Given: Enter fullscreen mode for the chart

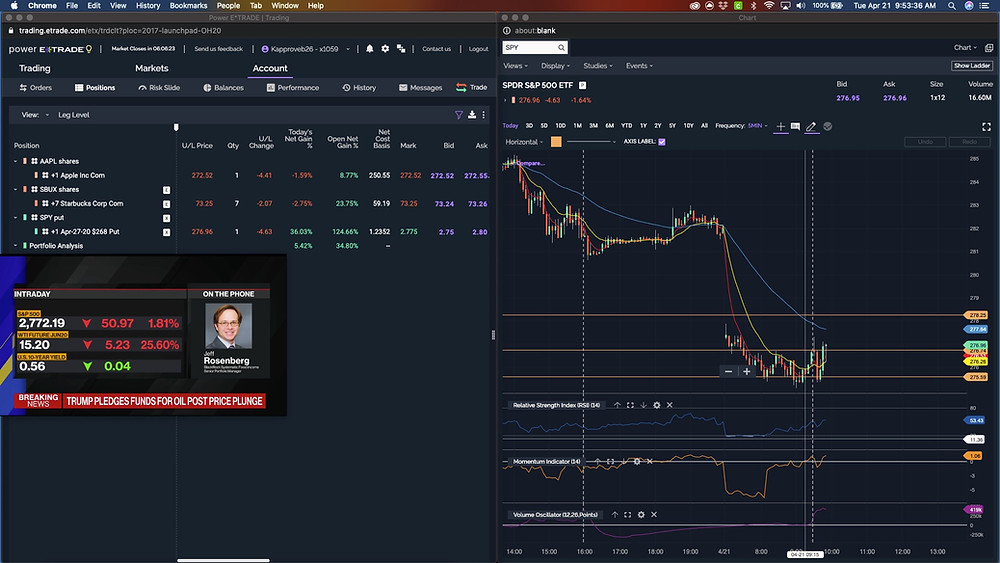Looking at the screenshot, I should click(986, 126).
